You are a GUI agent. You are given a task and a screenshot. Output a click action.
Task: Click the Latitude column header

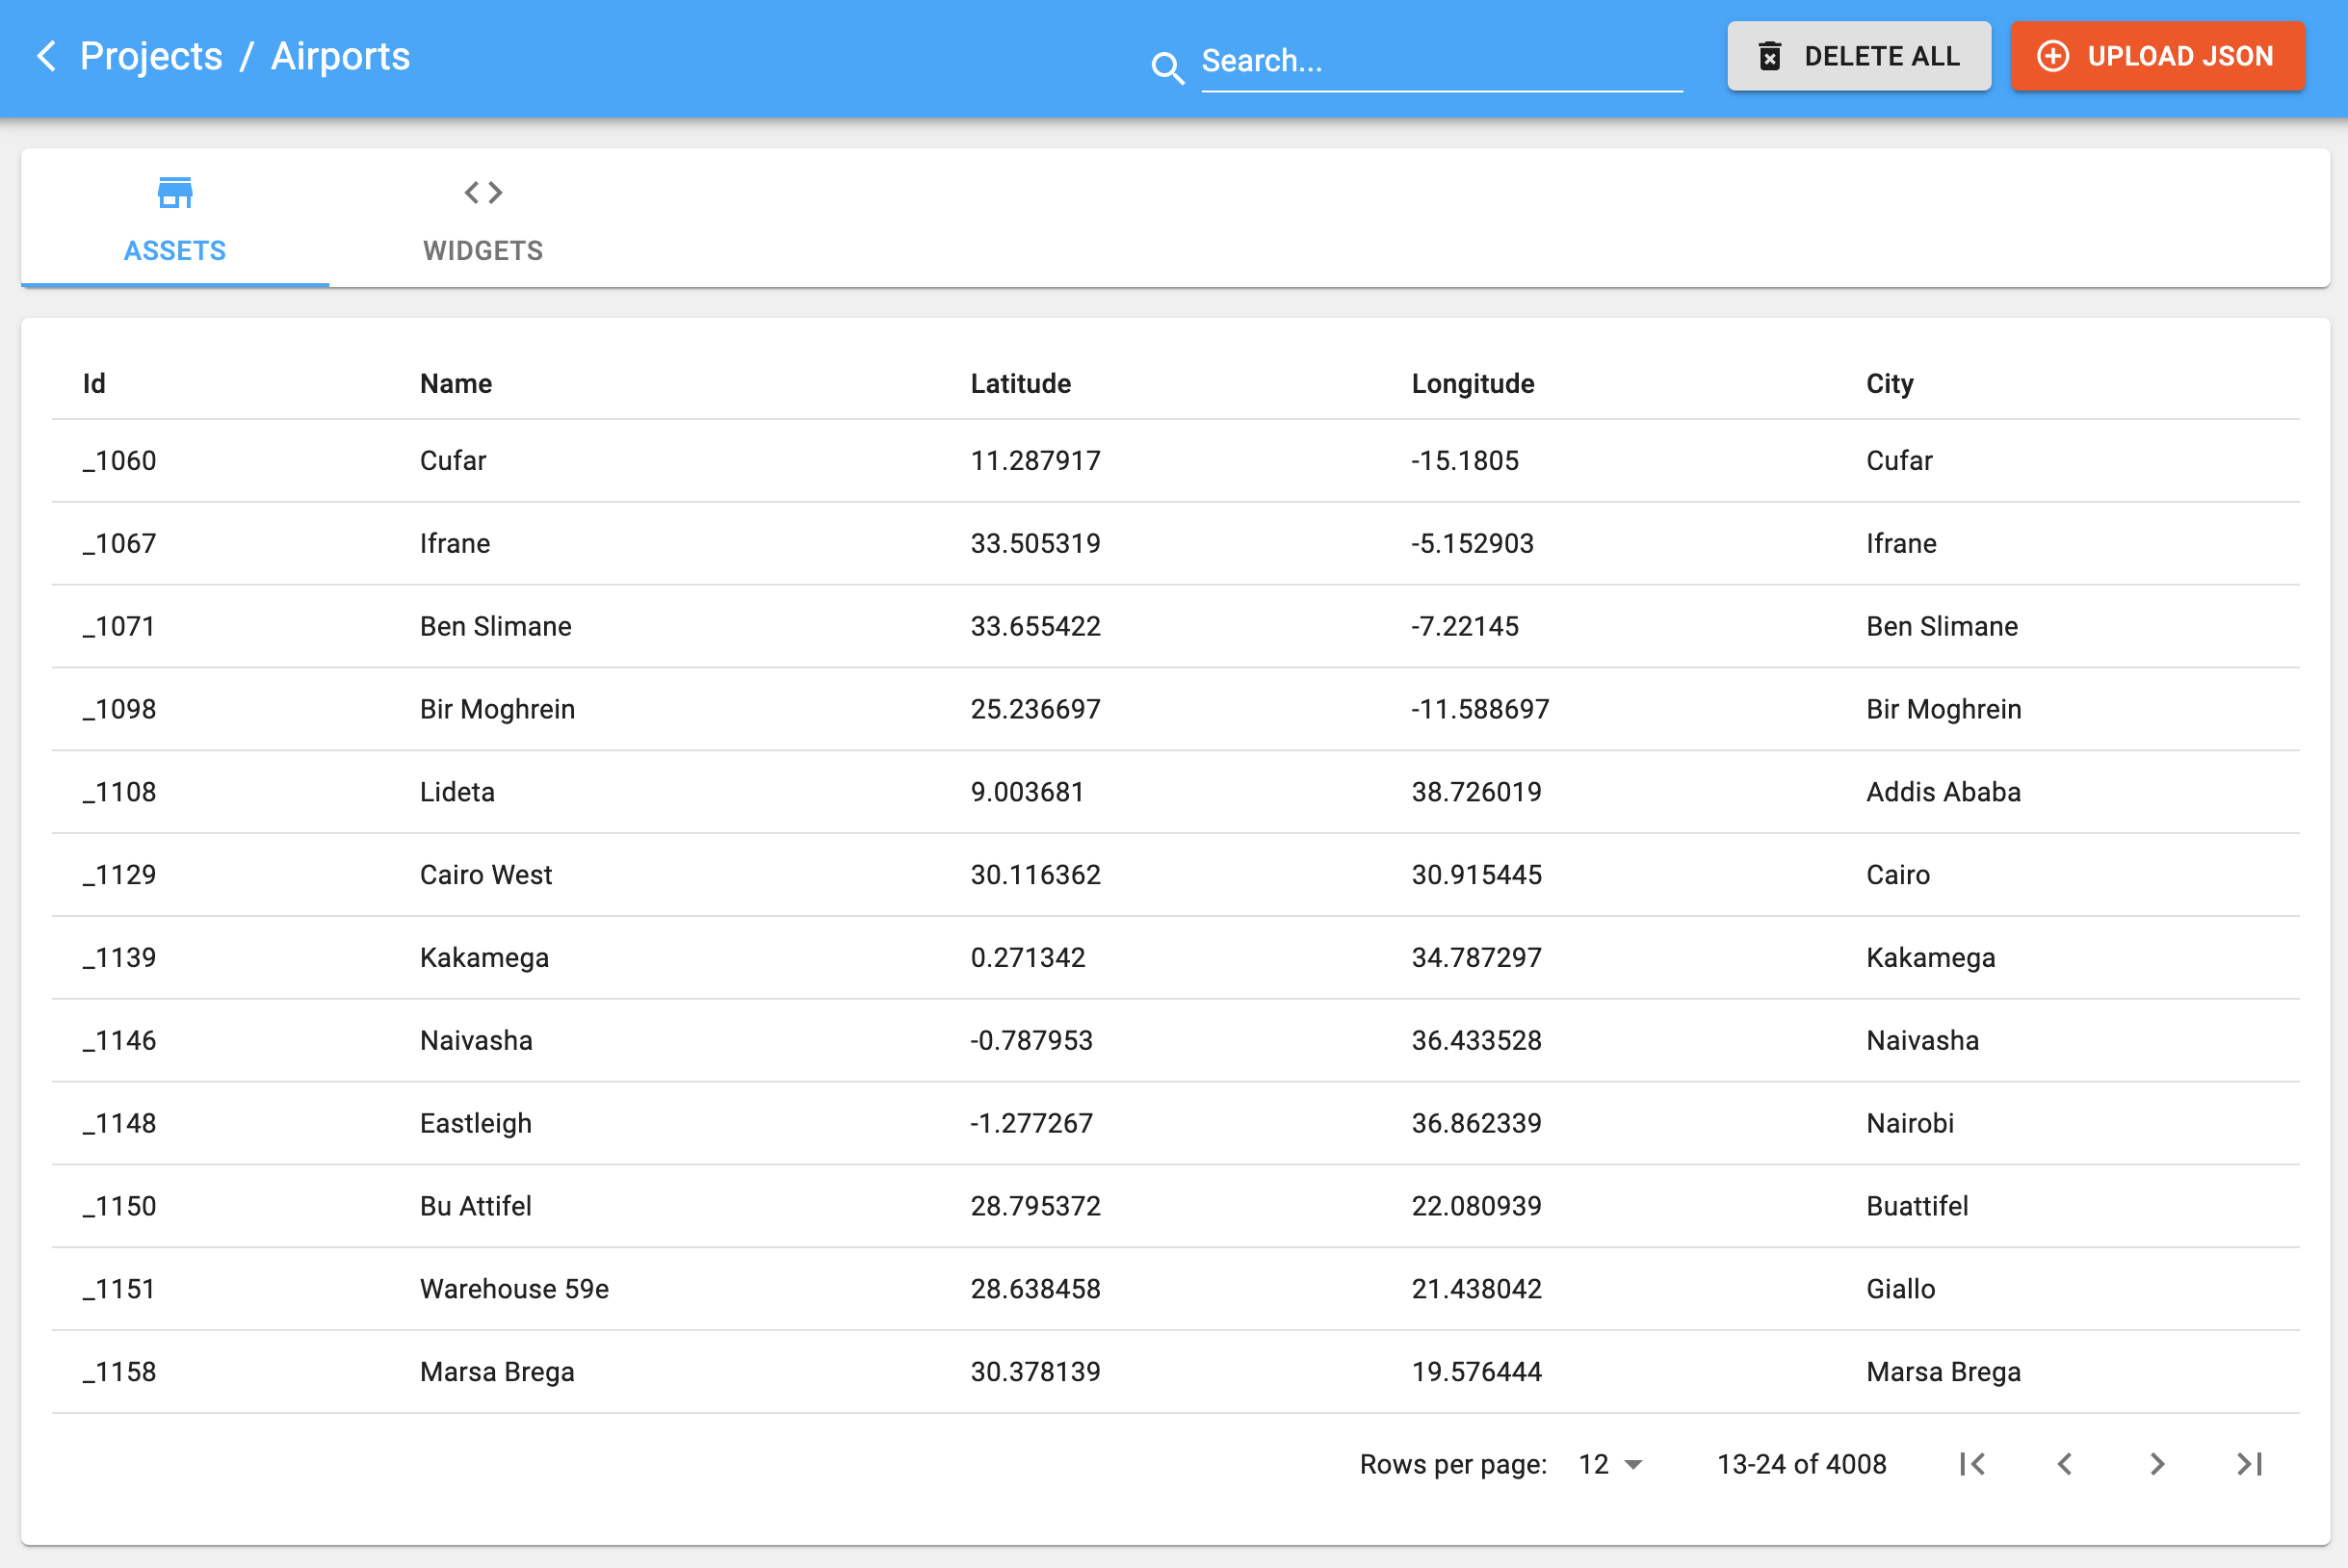[1020, 384]
